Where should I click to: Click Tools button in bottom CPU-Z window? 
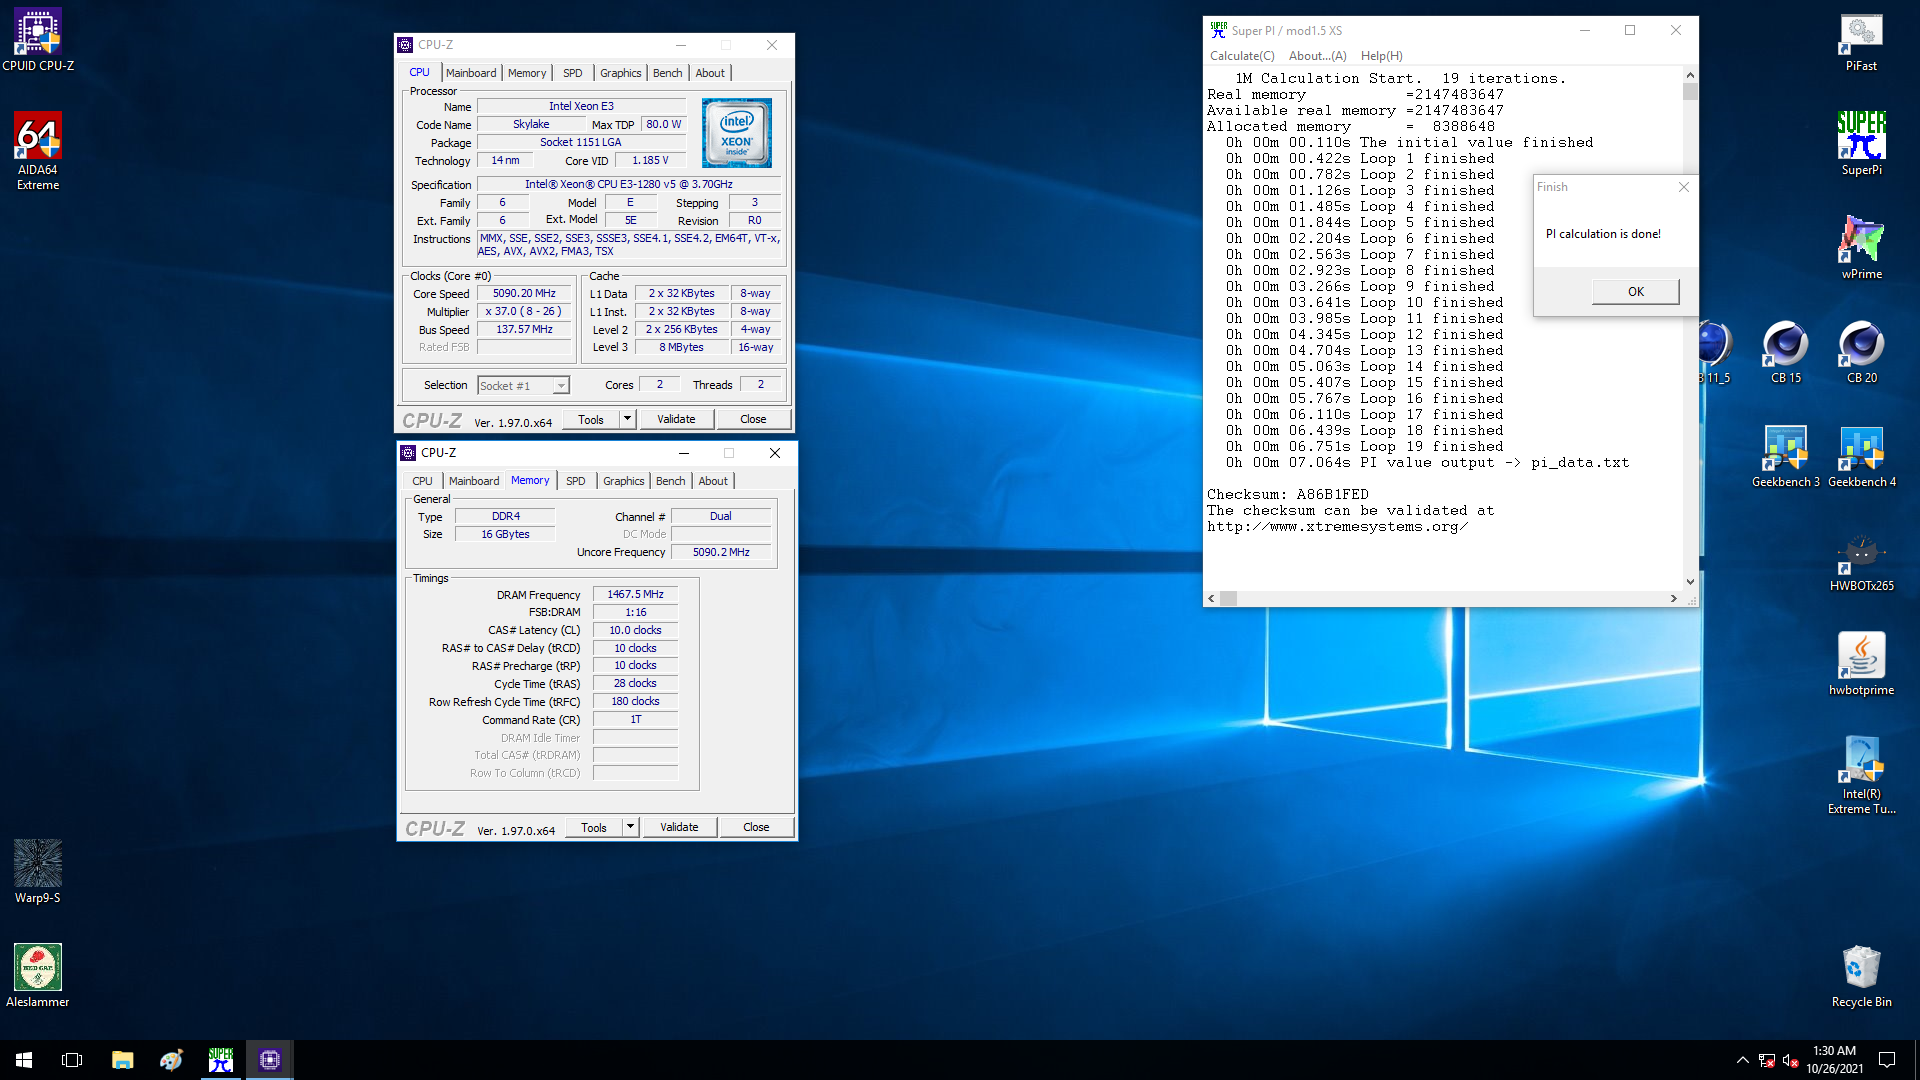(x=594, y=827)
